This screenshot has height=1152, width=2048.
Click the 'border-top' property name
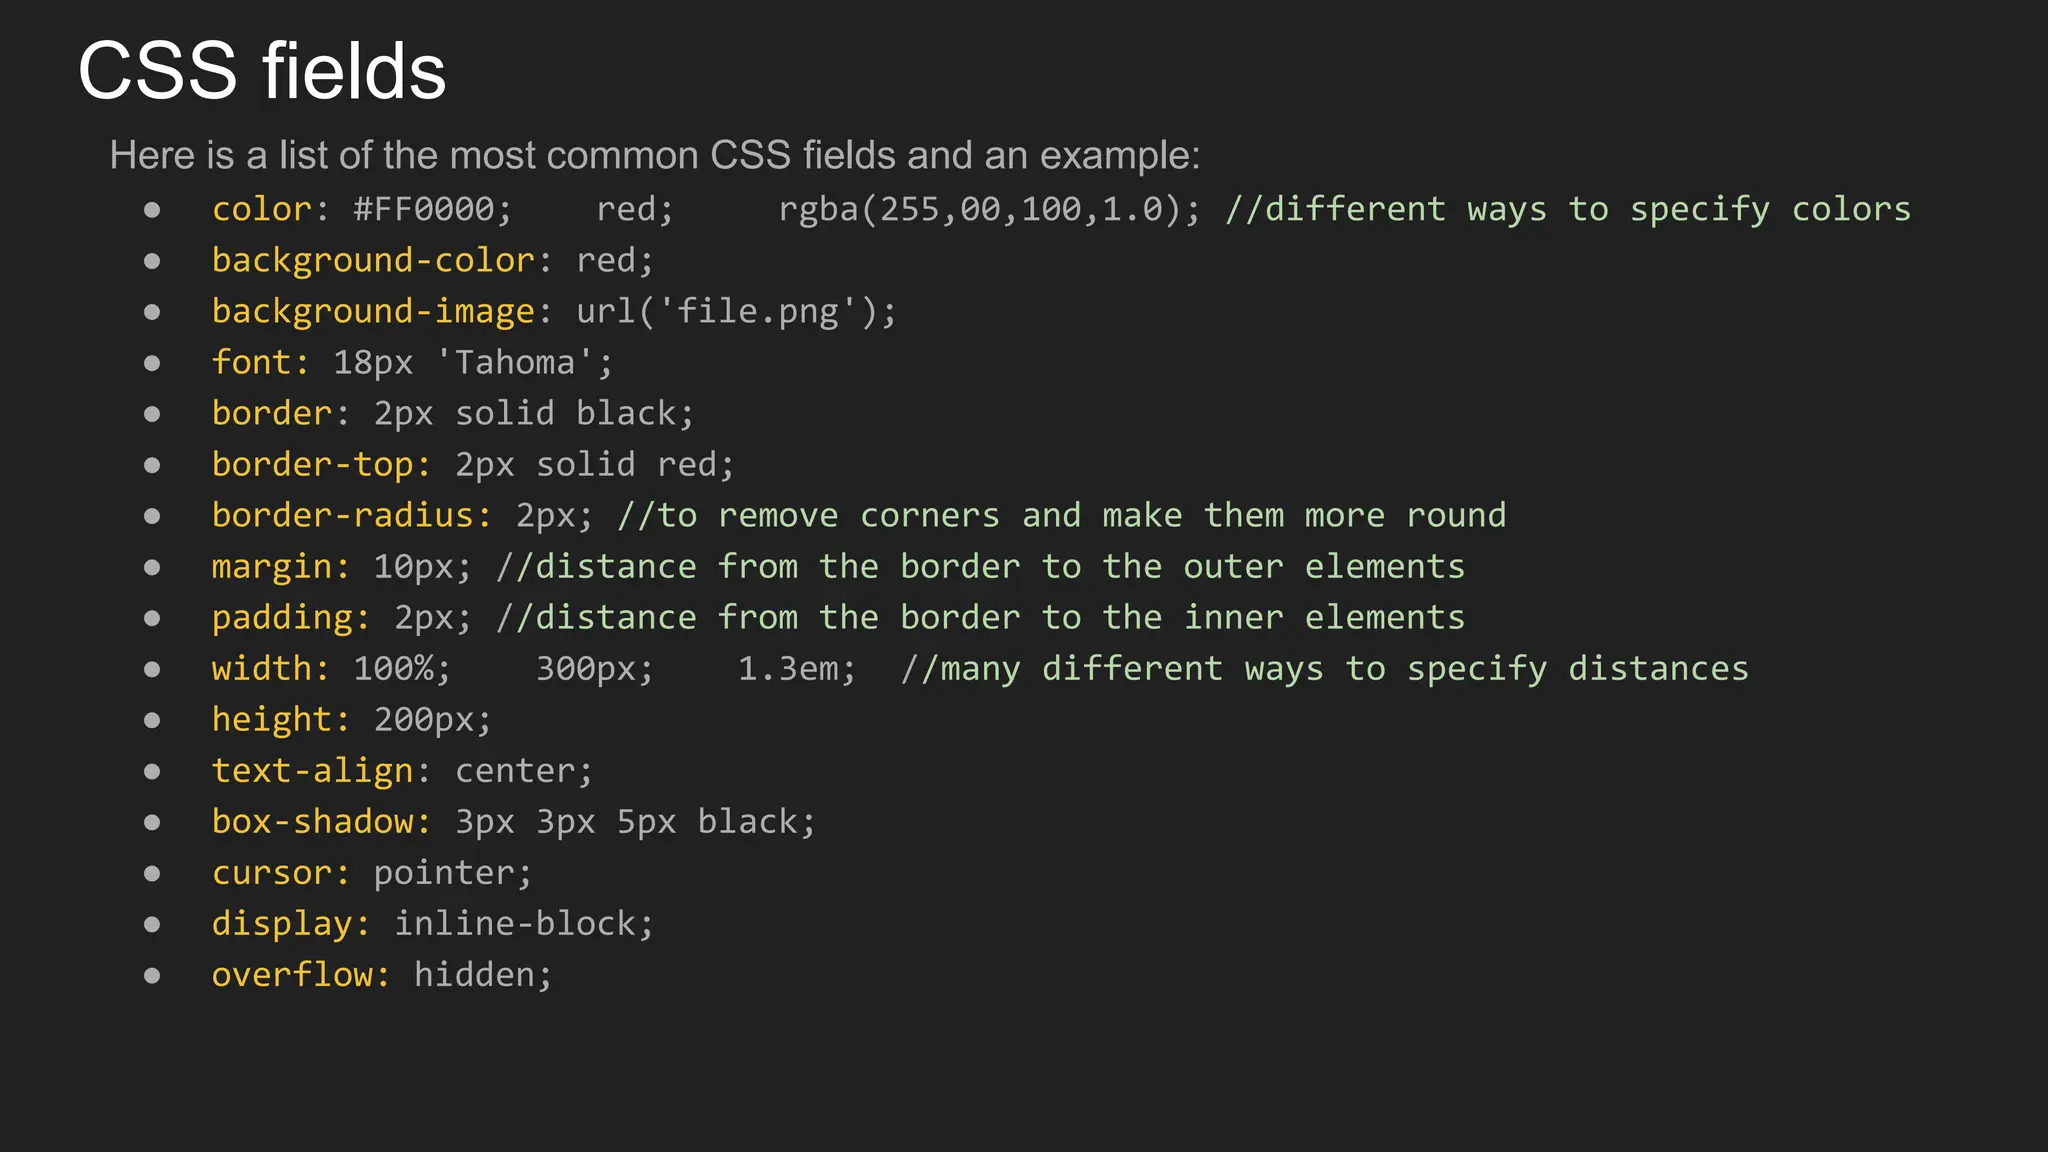click(x=312, y=465)
